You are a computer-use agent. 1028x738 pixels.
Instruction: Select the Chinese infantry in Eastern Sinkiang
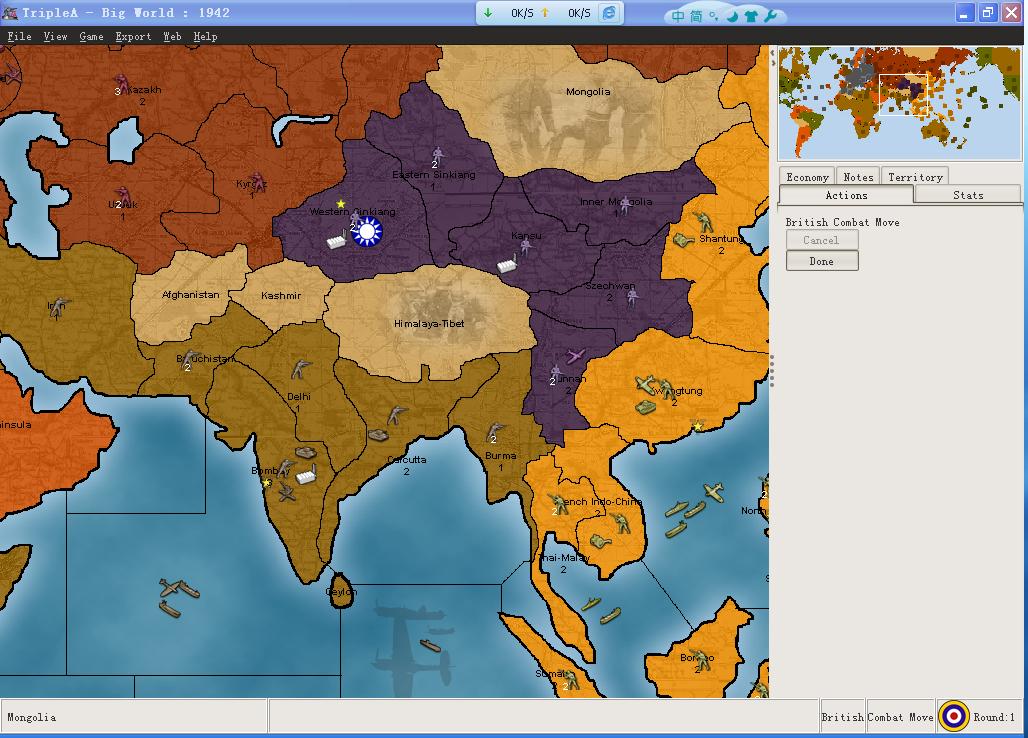[438, 156]
